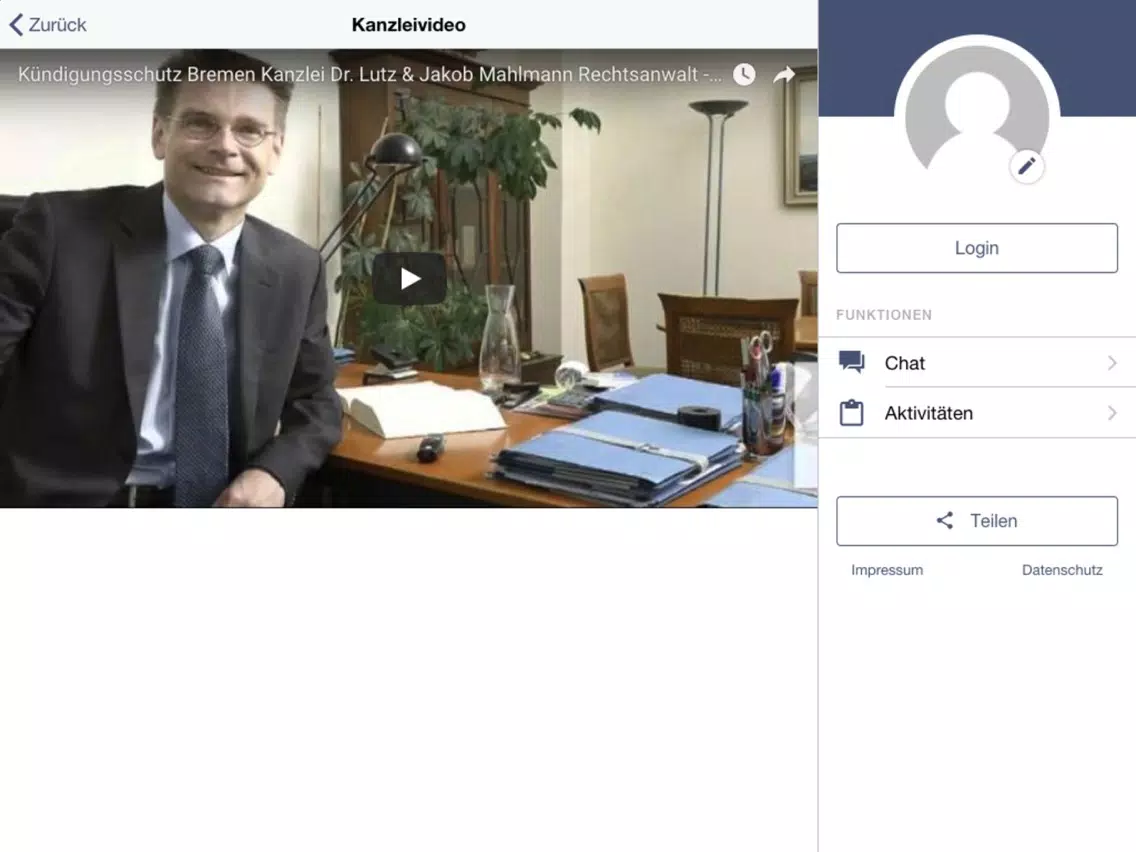The height and width of the screenshot is (852, 1136).
Task: Edit profile picture with pencil icon
Action: (x=1027, y=167)
